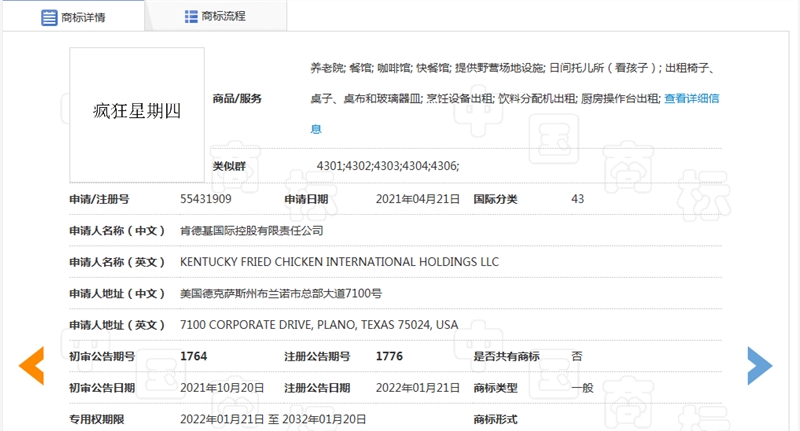800x431 pixels.
Task: Click the 专用权期限 label
Action: pos(97,419)
